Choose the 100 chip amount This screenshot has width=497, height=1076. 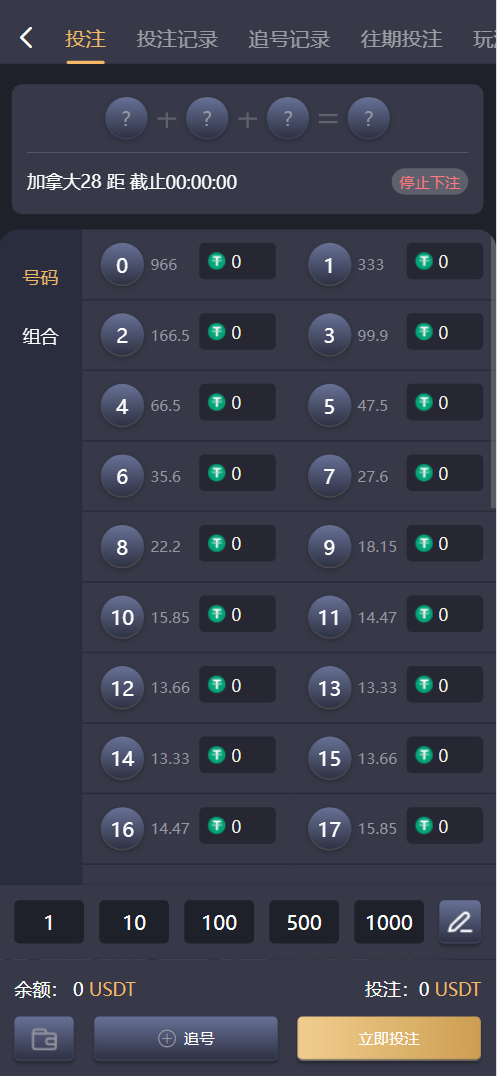coord(219,922)
